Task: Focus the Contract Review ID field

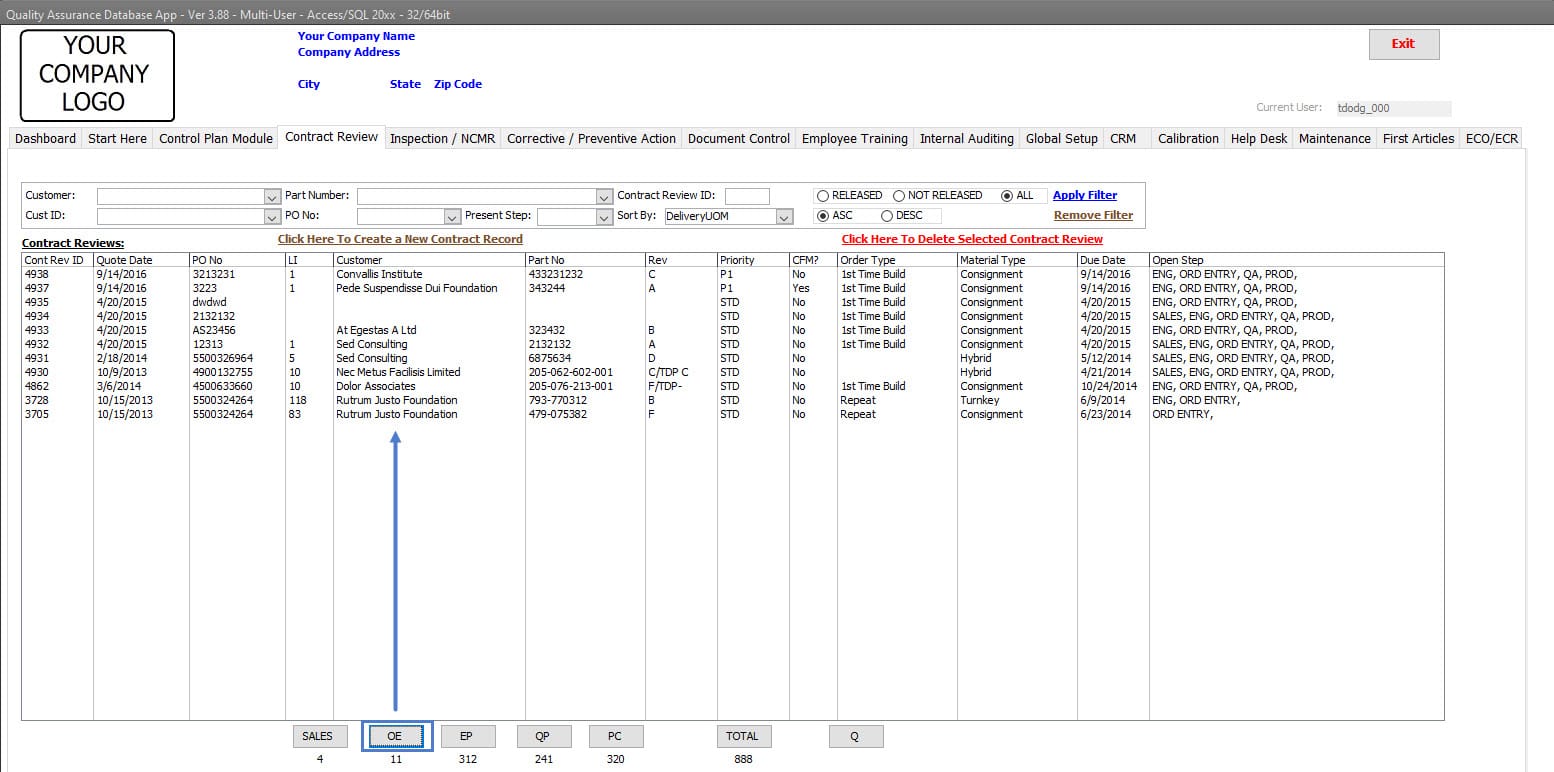Action: tap(747, 196)
